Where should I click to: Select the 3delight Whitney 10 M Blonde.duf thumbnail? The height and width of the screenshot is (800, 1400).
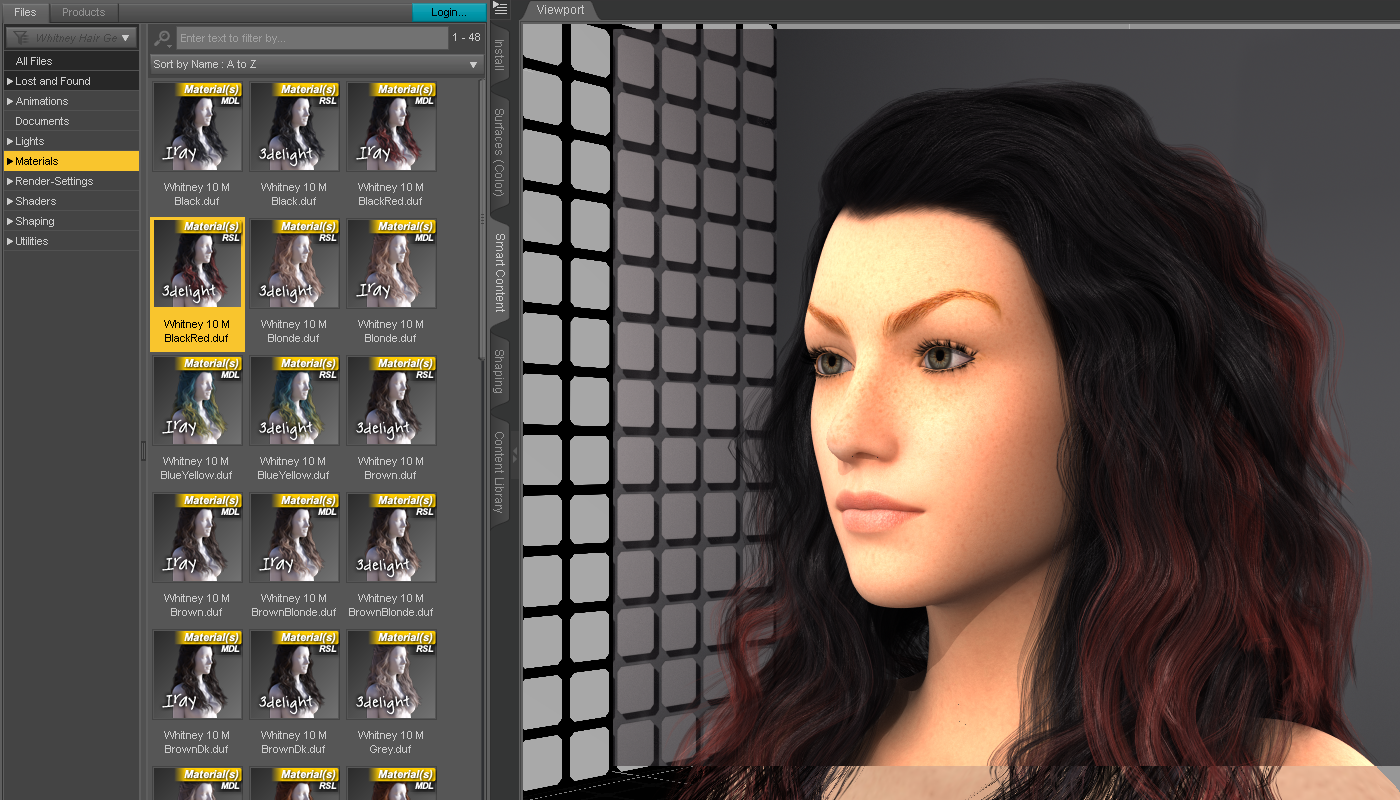pos(294,264)
